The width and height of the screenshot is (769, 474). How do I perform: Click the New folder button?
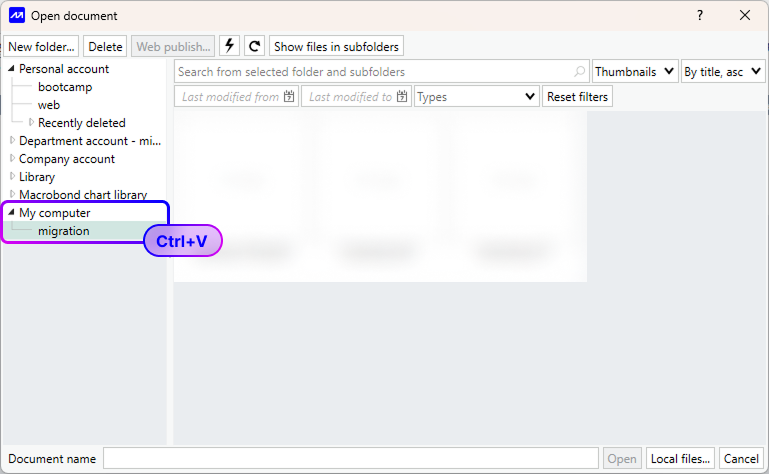click(x=41, y=46)
